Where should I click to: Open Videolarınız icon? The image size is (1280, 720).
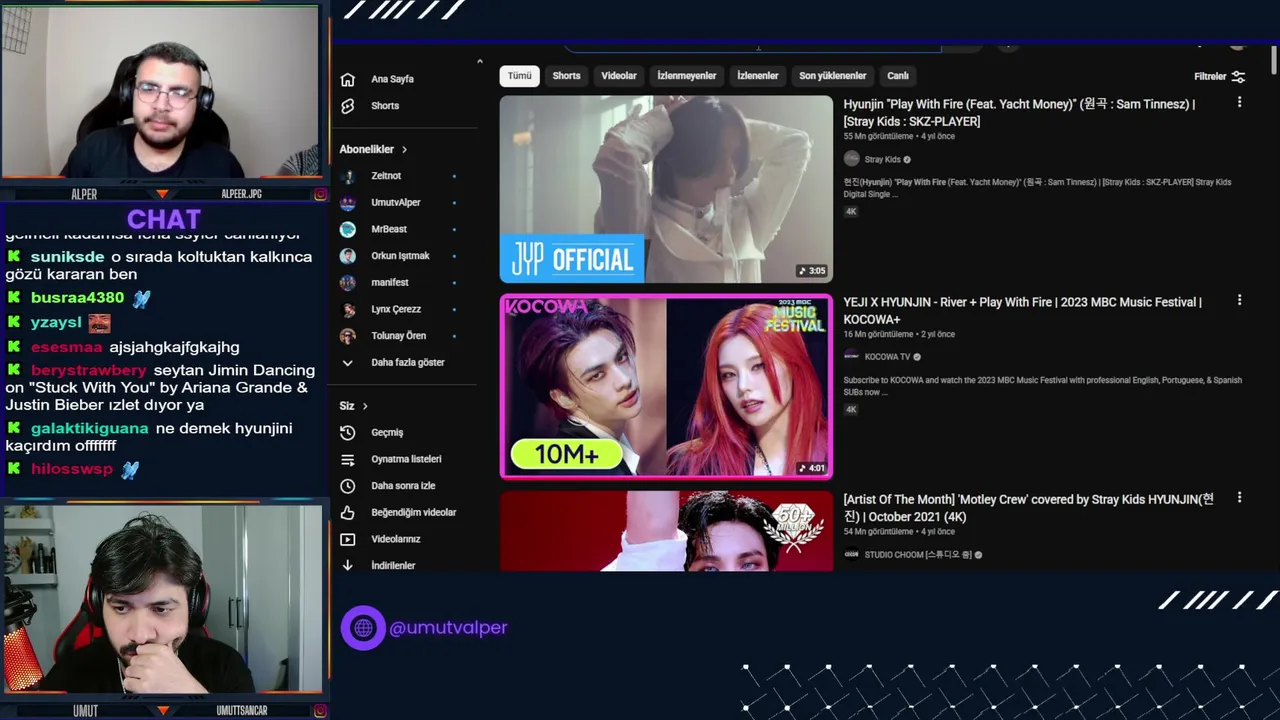(x=348, y=539)
